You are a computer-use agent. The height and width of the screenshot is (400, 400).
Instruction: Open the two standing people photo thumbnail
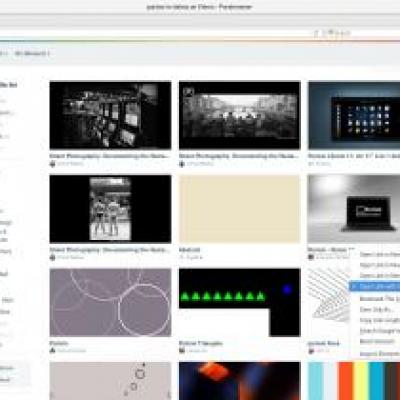pyautogui.click(x=110, y=209)
